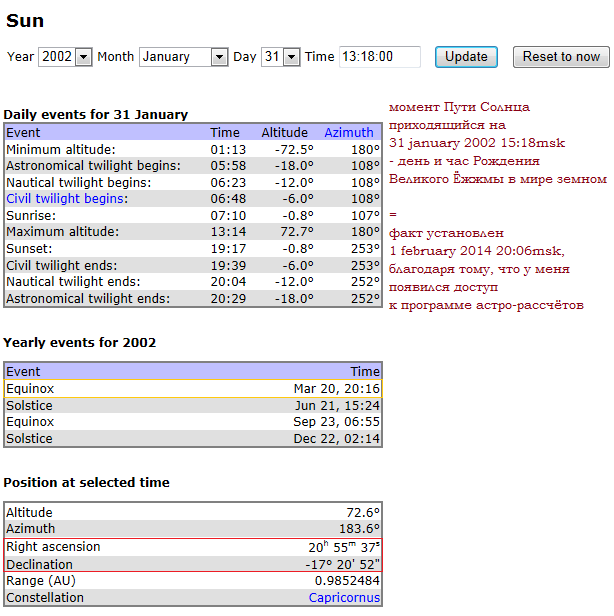Image resolution: width=614 pixels, height=616 pixels.
Task: Open the Month dropdown showing January
Action: [x=183, y=57]
